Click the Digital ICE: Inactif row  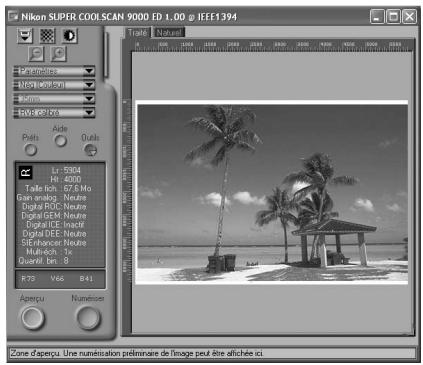click(x=55, y=224)
